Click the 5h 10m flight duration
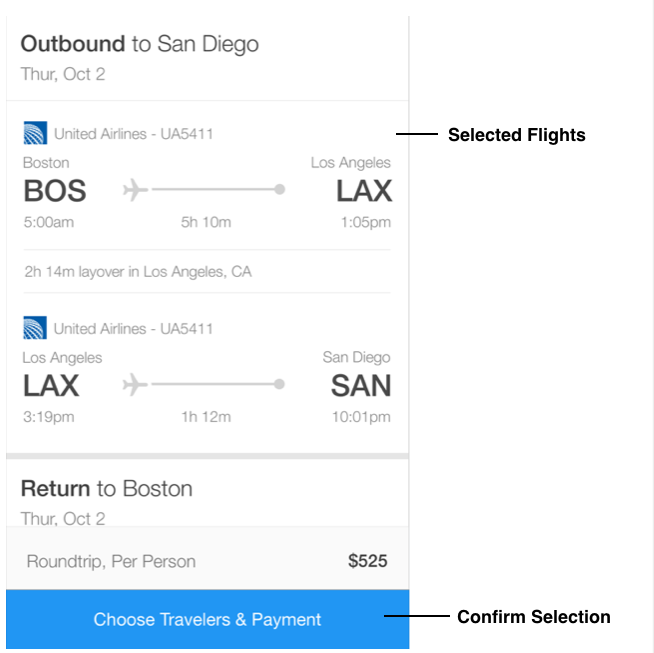This screenshot has height=653, width=654. pos(206,222)
